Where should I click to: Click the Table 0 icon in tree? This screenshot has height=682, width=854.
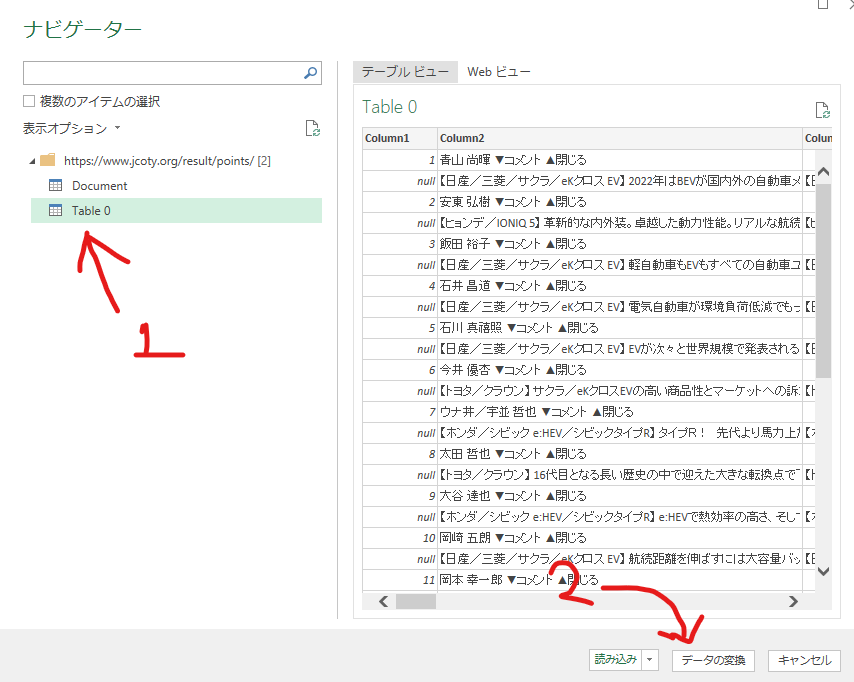pos(56,210)
